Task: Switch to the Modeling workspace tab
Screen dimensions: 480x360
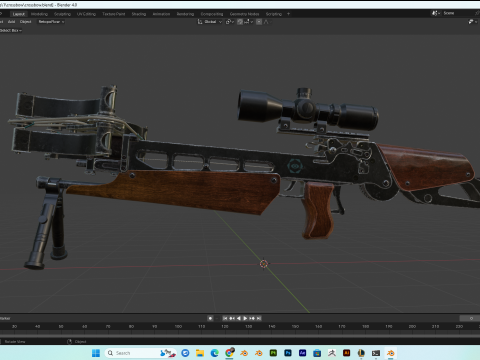Action: click(39, 14)
